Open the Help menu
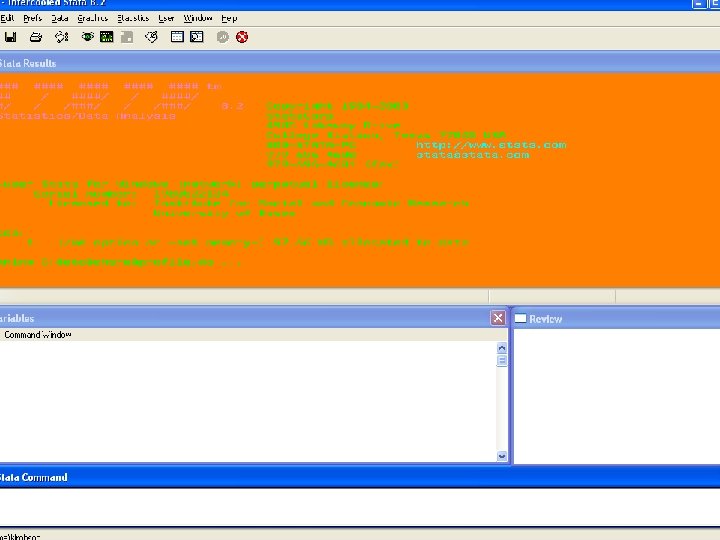The height and width of the screenshot is (540, 720). pos(229,18)
